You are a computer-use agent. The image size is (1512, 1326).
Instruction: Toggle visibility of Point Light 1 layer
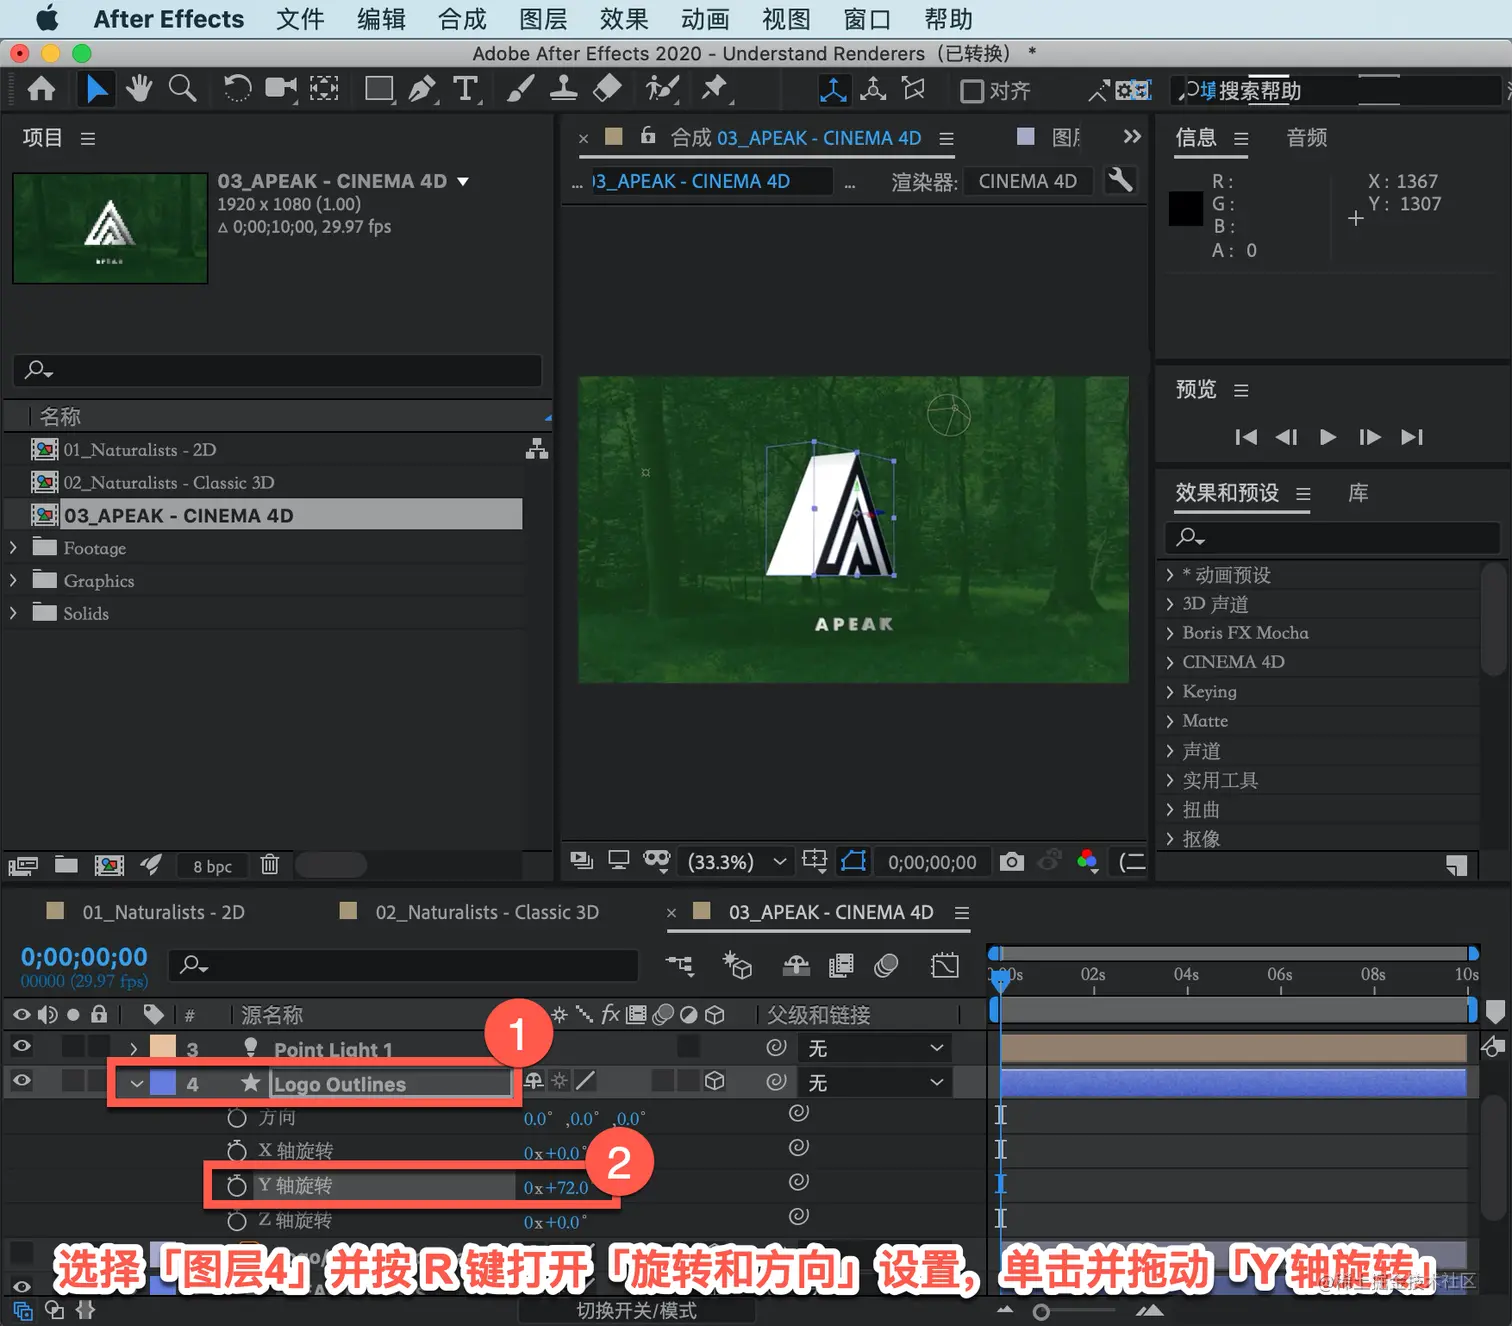[21, 1047]
